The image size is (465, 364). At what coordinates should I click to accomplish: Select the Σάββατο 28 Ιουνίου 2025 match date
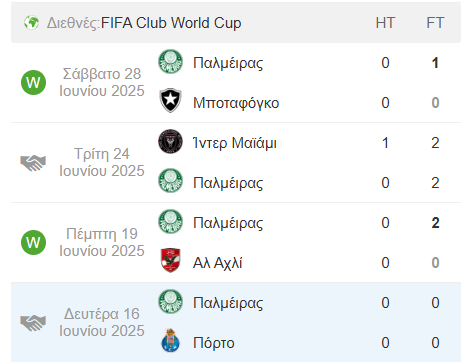tap(102, 82)
